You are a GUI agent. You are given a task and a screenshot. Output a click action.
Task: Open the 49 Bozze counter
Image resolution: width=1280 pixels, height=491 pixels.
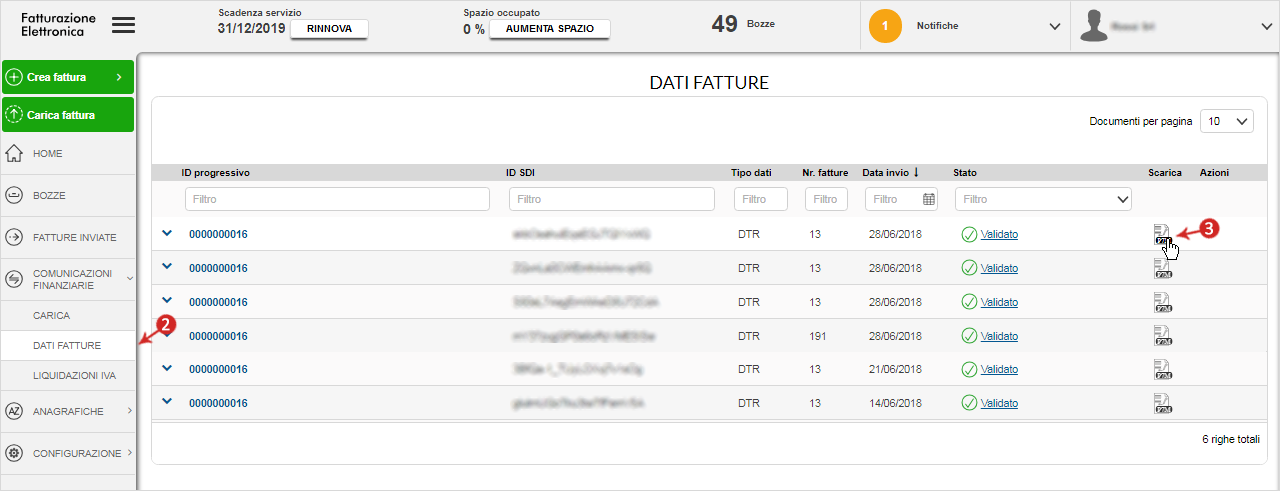(743, 24)
